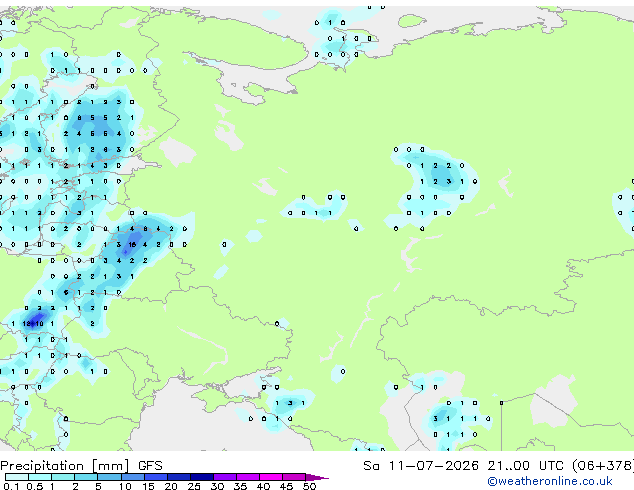
Task: Click the '35' legend scale label
Action: [x=240, y=486]
